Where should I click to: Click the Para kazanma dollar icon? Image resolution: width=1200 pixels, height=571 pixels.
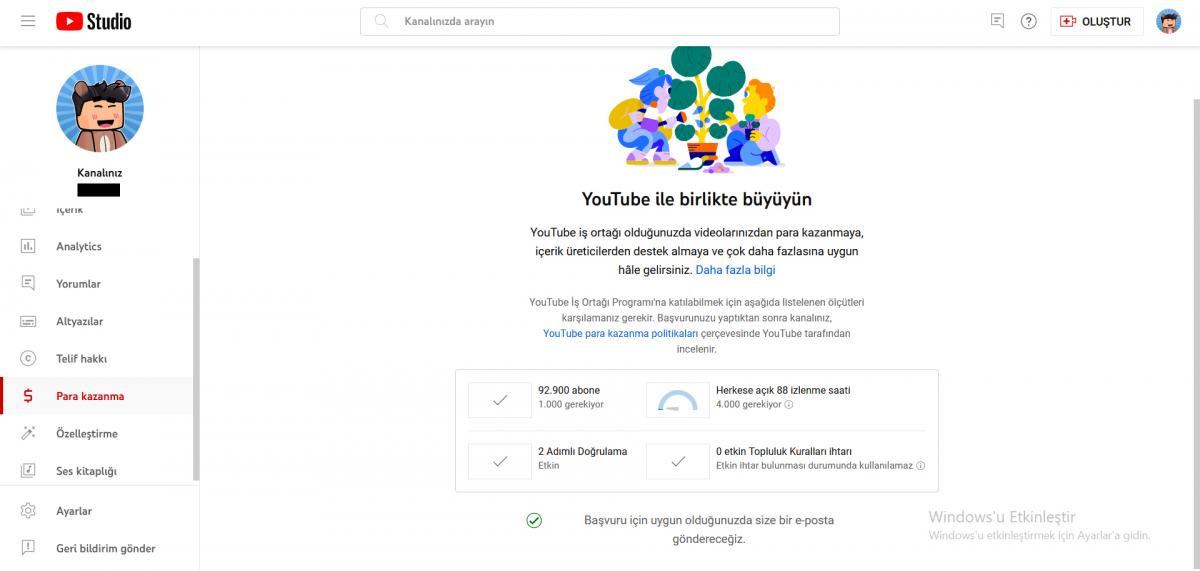pos(28,396)
